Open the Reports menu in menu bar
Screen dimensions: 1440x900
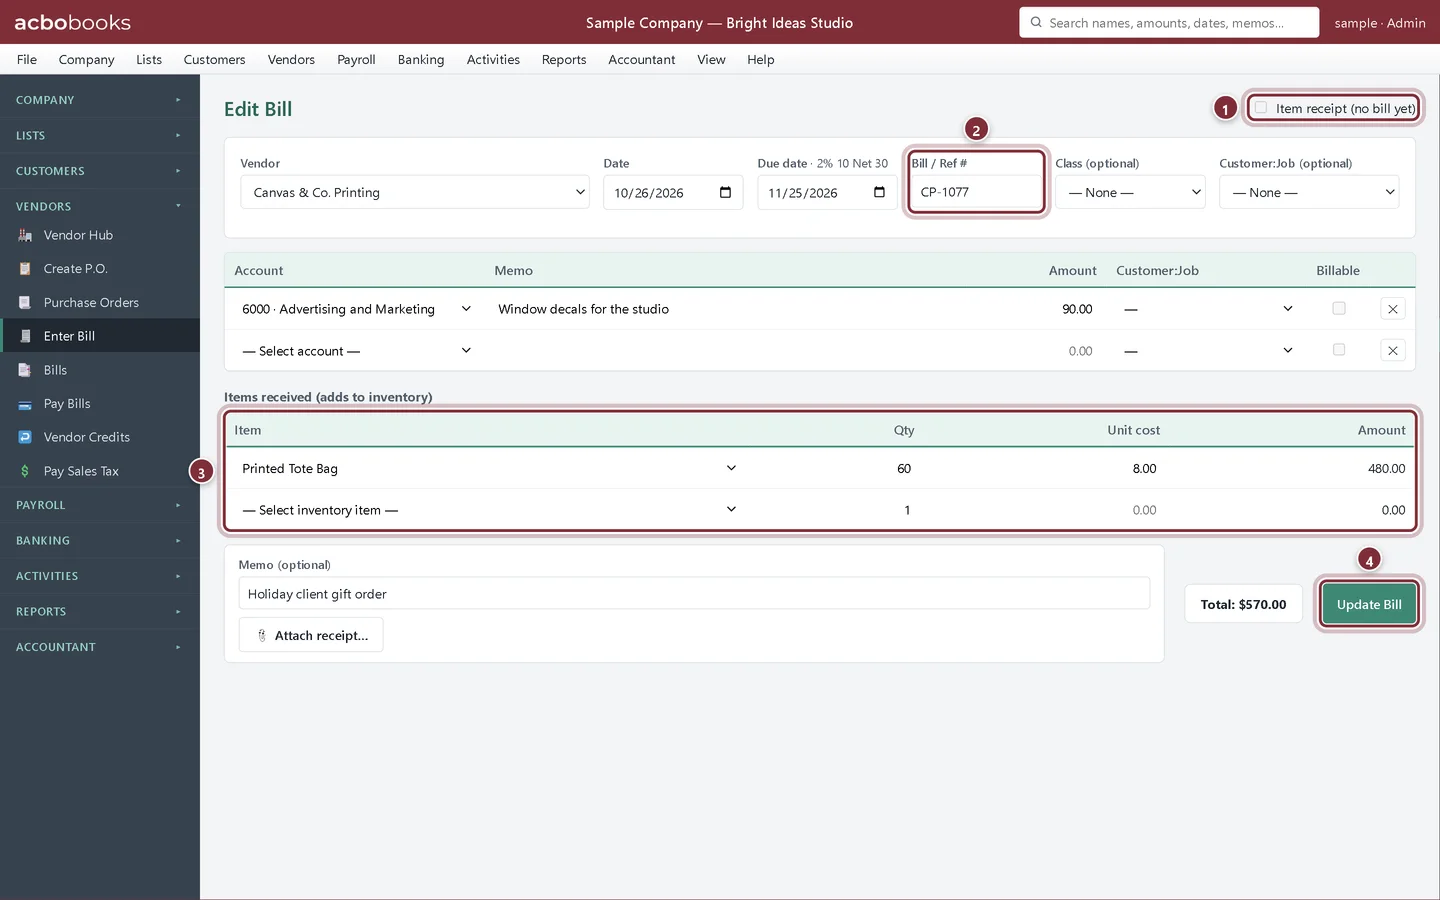(x=564, y=59)
